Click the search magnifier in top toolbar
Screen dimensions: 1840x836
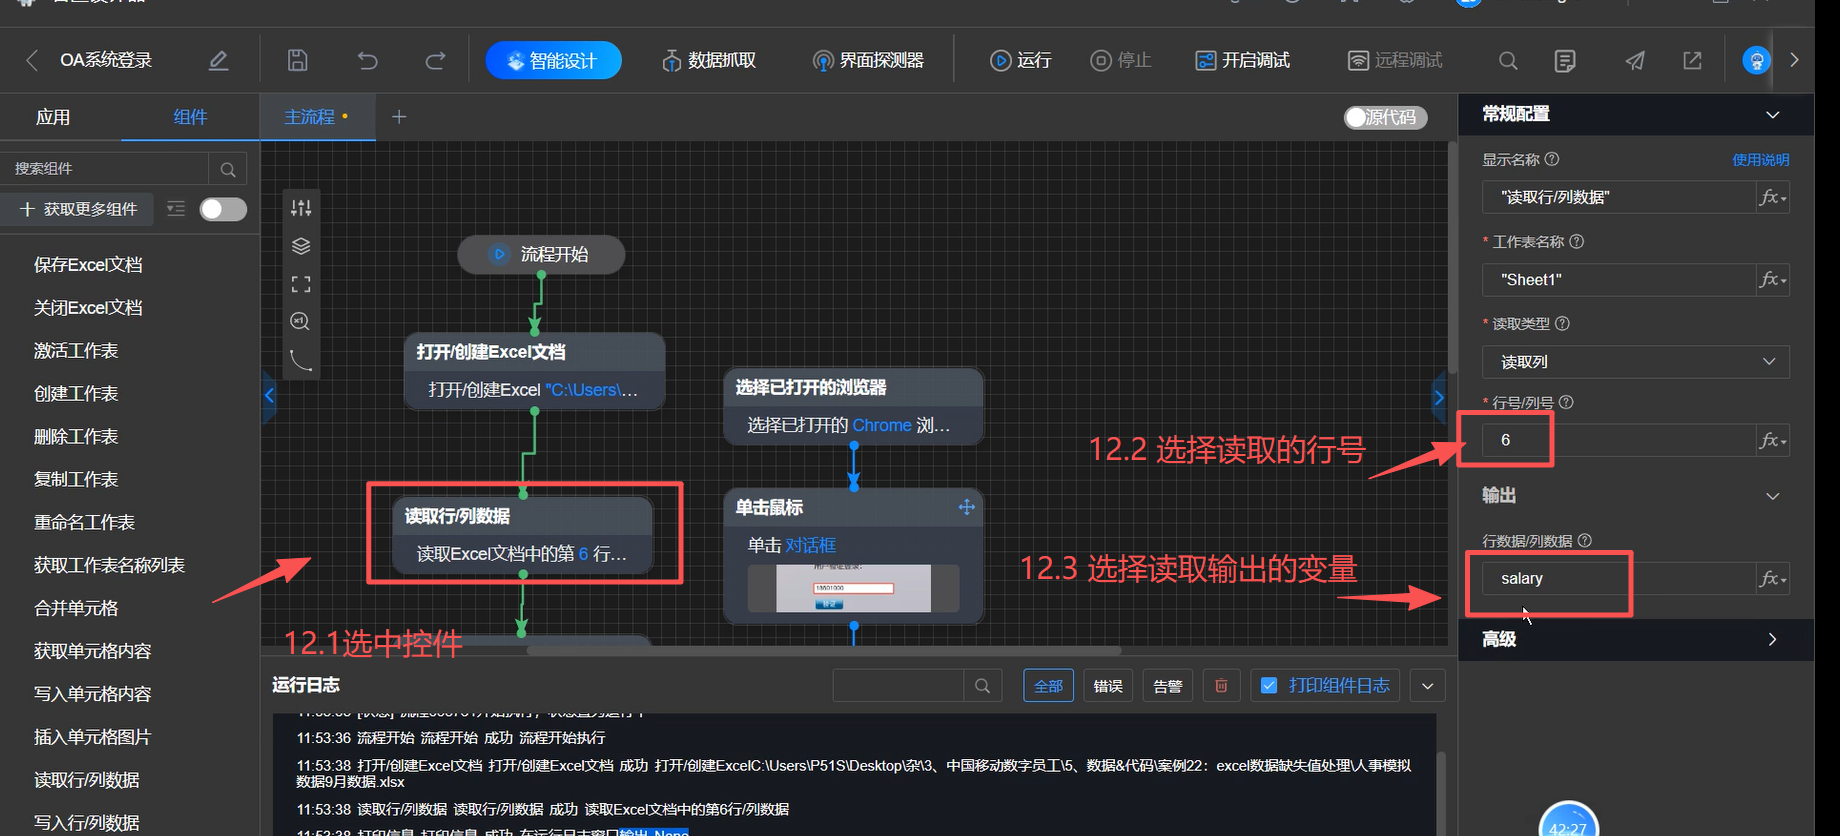(1508, 61)
